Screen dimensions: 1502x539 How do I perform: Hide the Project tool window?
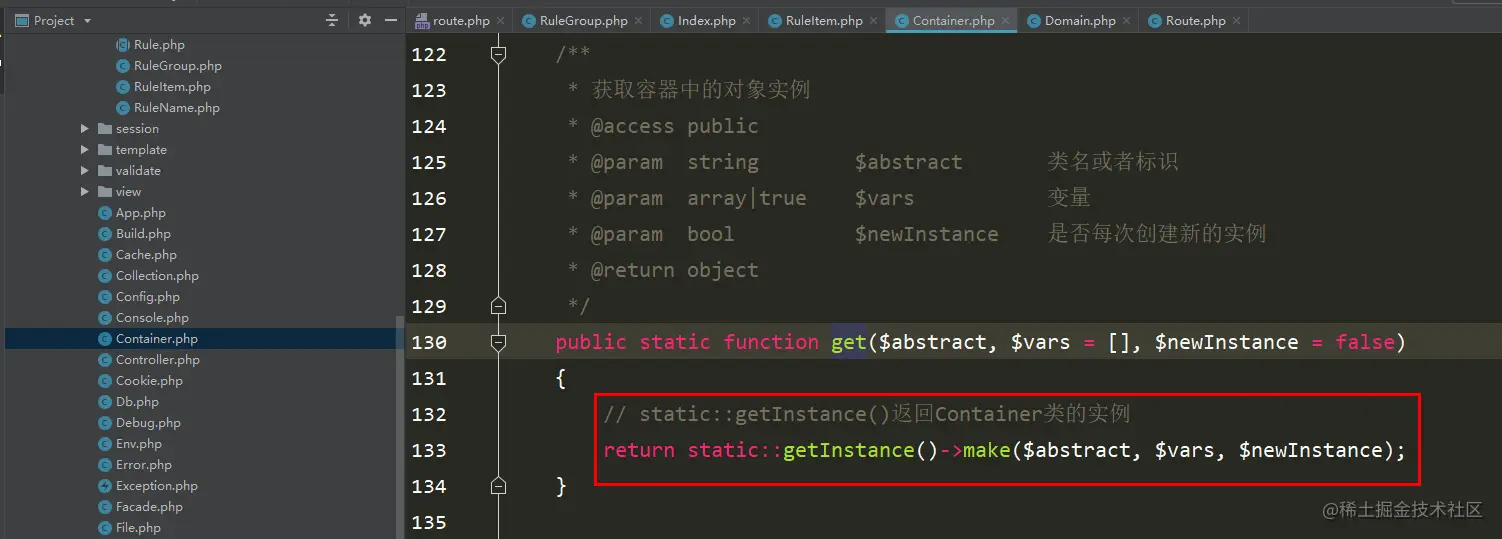(x=390, y=20)
